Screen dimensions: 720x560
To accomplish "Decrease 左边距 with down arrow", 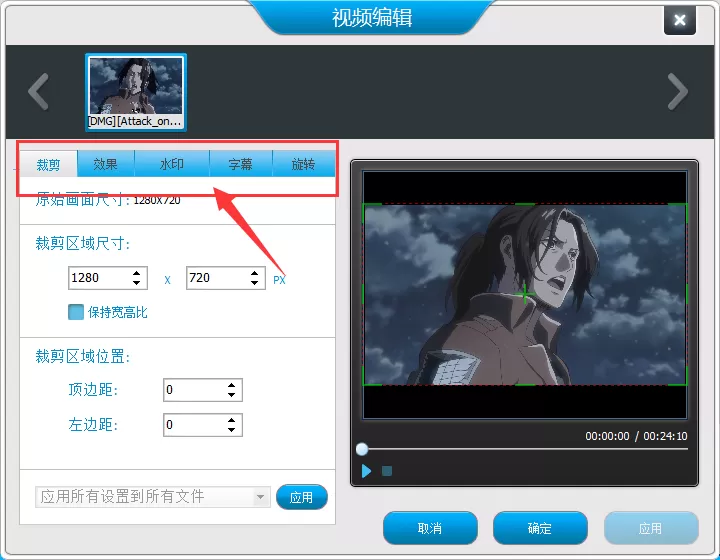I will 231,430.
